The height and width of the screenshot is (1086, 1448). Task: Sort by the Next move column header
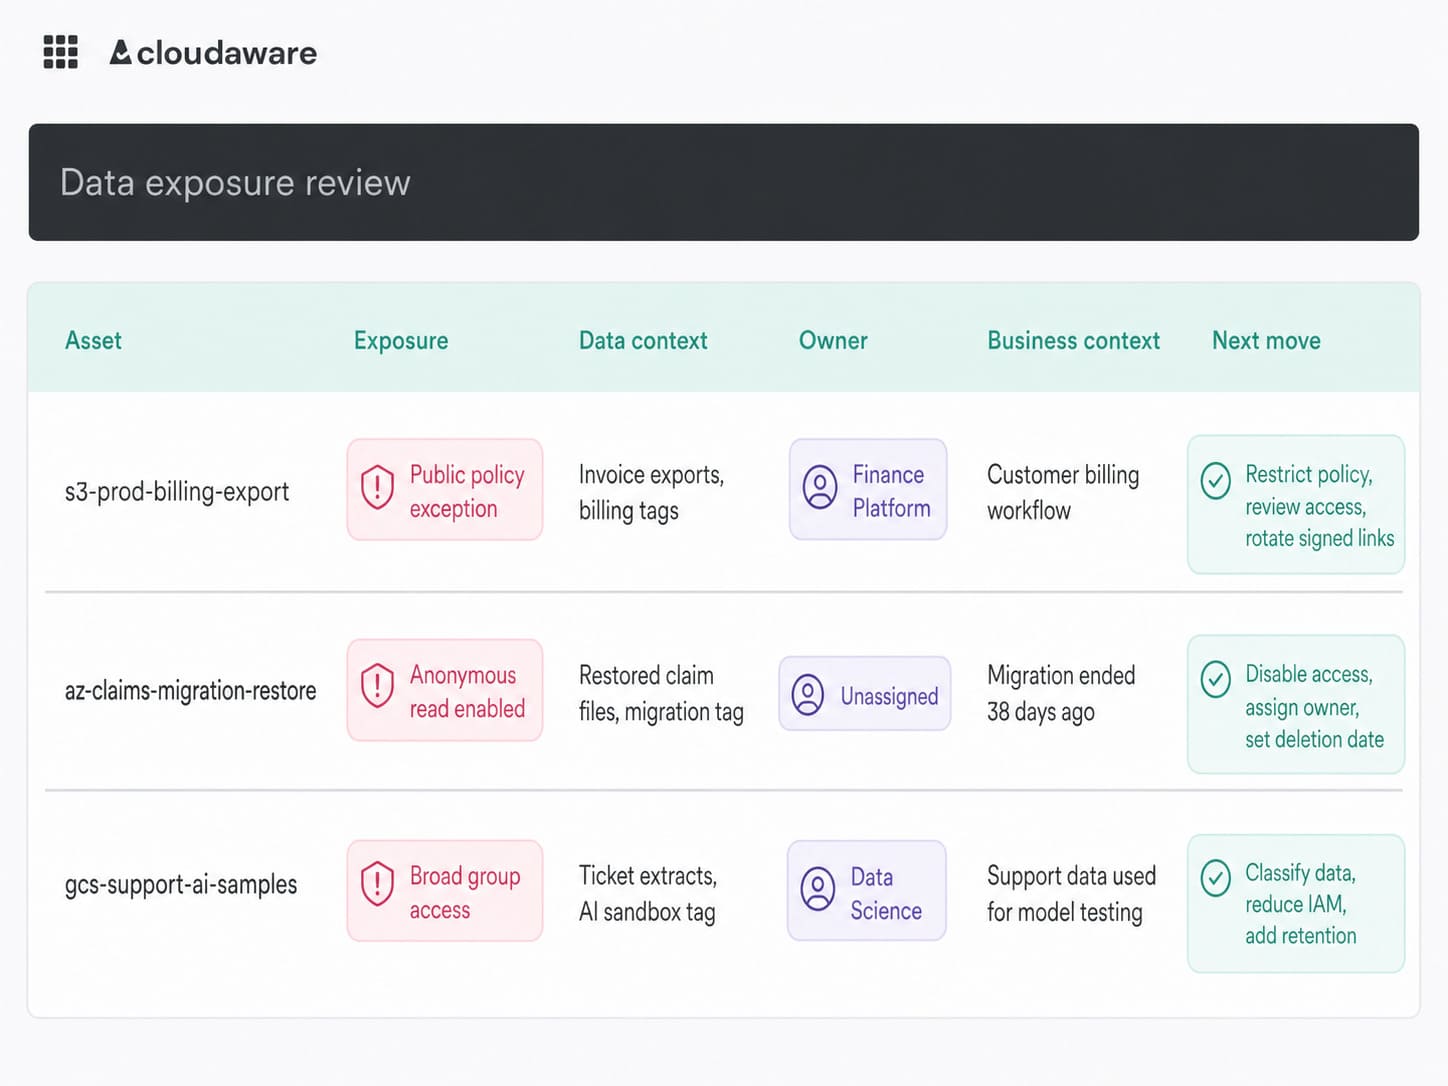click(x=1266, y=341)
